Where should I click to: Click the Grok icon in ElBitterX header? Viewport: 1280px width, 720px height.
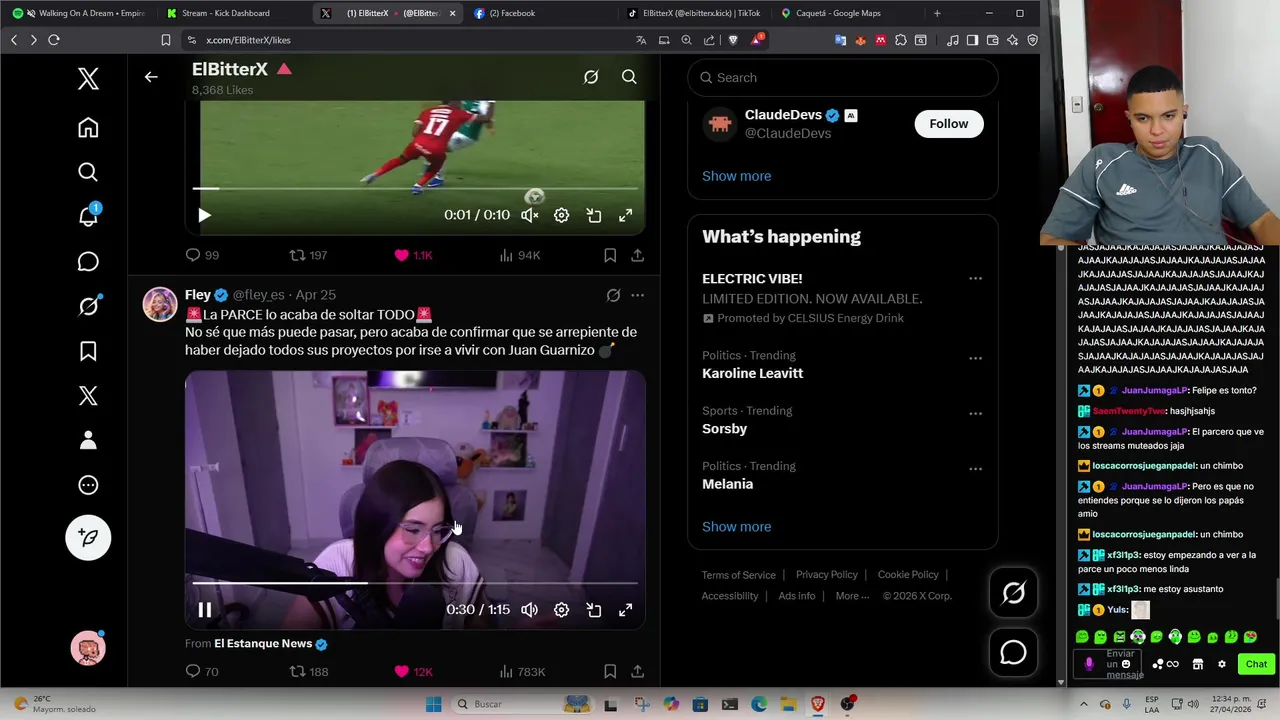click(591, 77)
